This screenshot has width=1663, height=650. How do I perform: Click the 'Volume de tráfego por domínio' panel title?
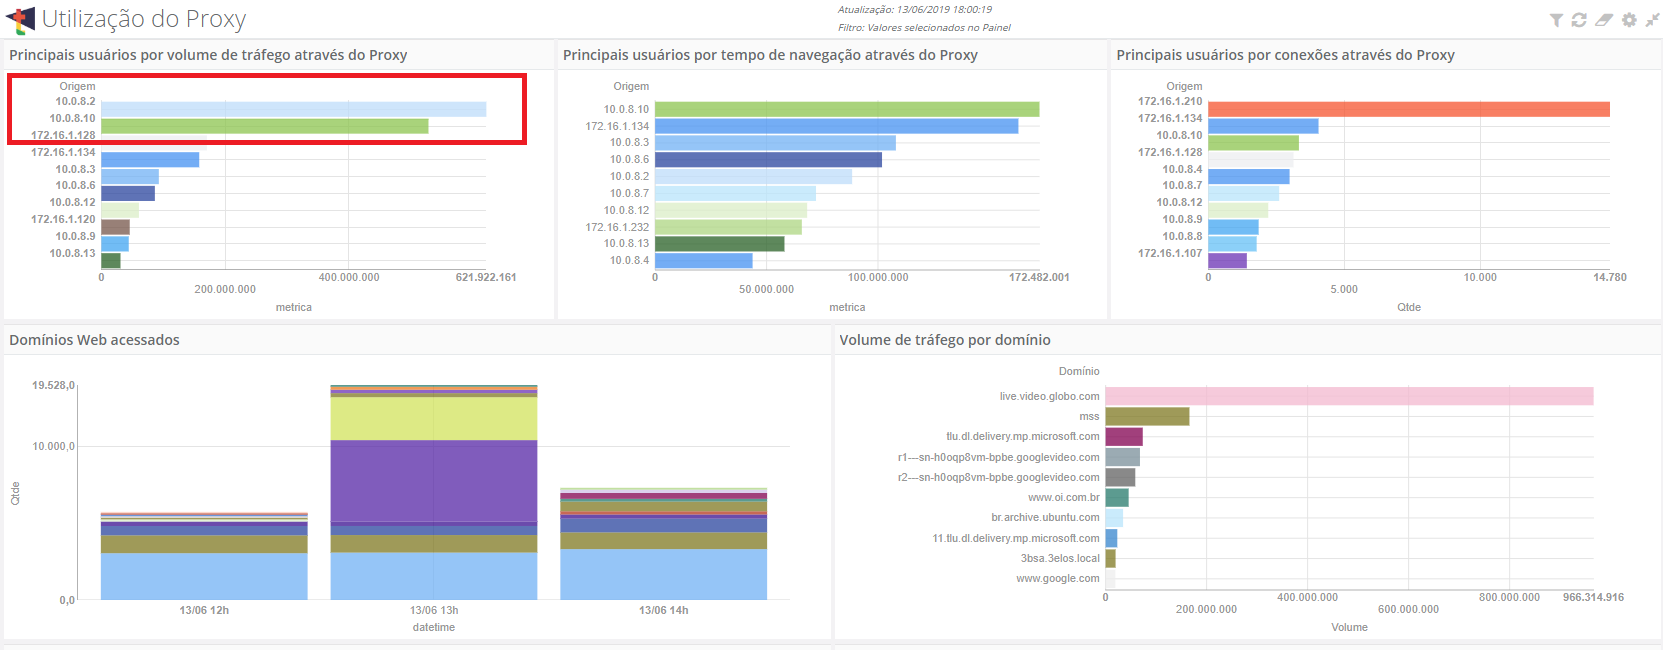(x=945, y=340)
